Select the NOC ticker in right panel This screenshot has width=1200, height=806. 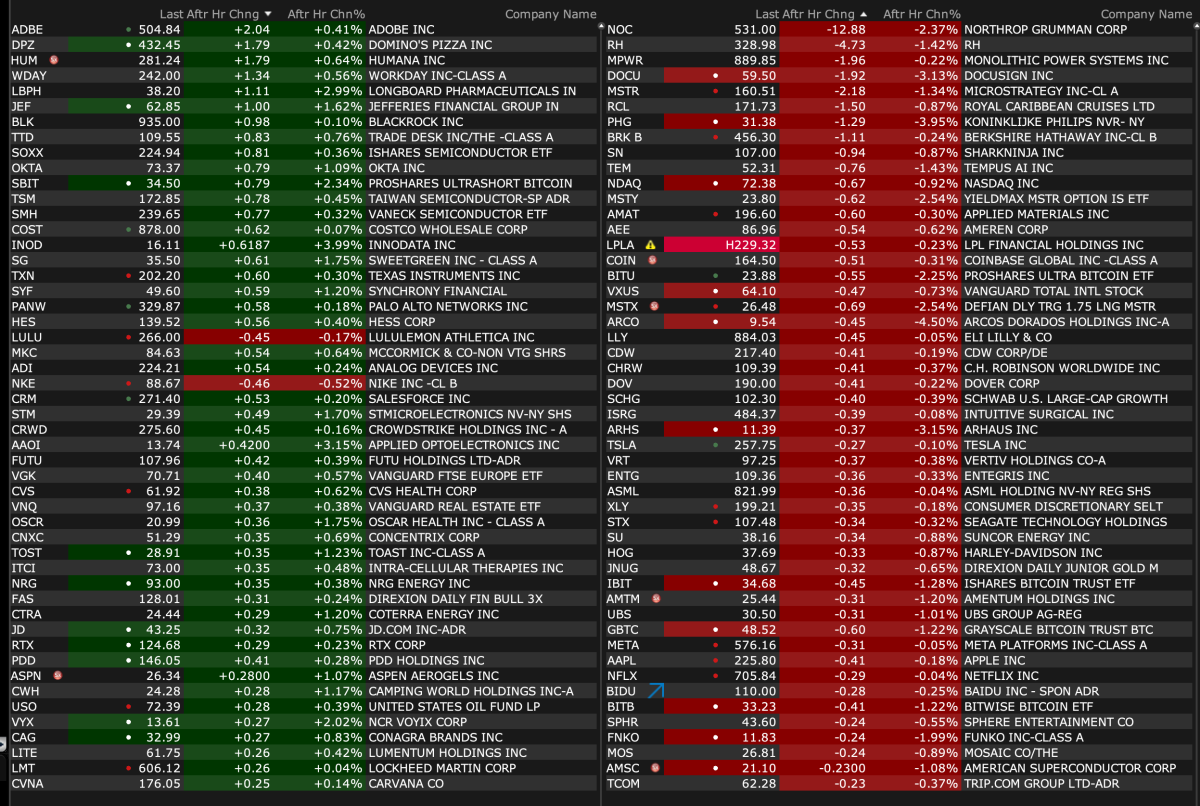tap(620, 30)
